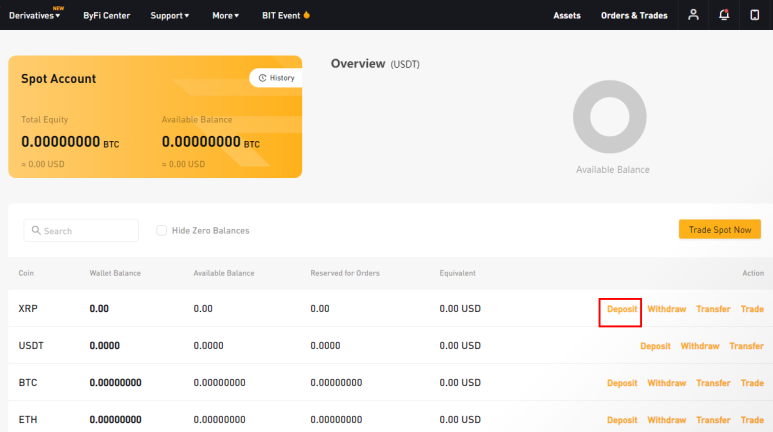Click Trade for XRP

pos(752,309)
